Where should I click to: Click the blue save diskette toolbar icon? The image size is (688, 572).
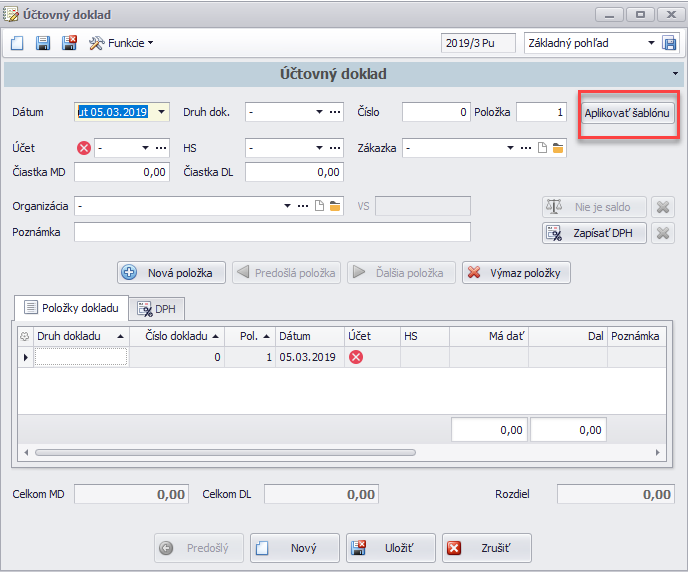(43, 43)
